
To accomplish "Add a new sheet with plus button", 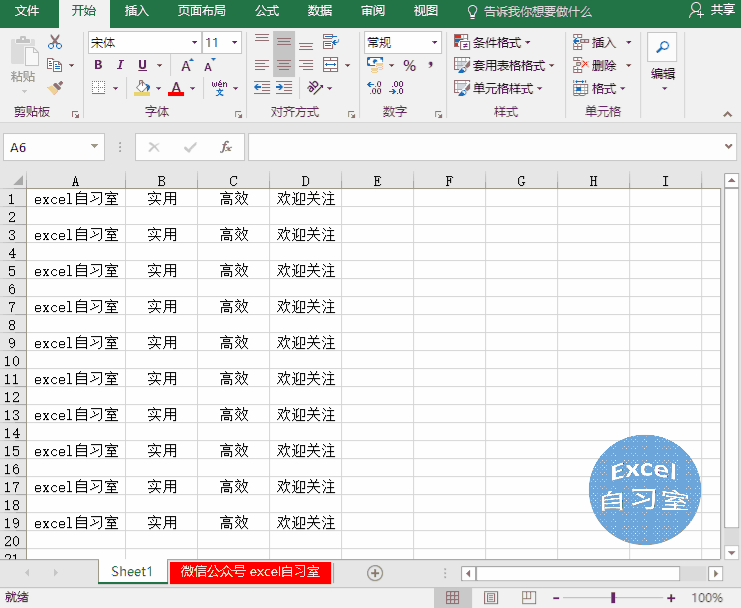I will (x=375, y=573).
